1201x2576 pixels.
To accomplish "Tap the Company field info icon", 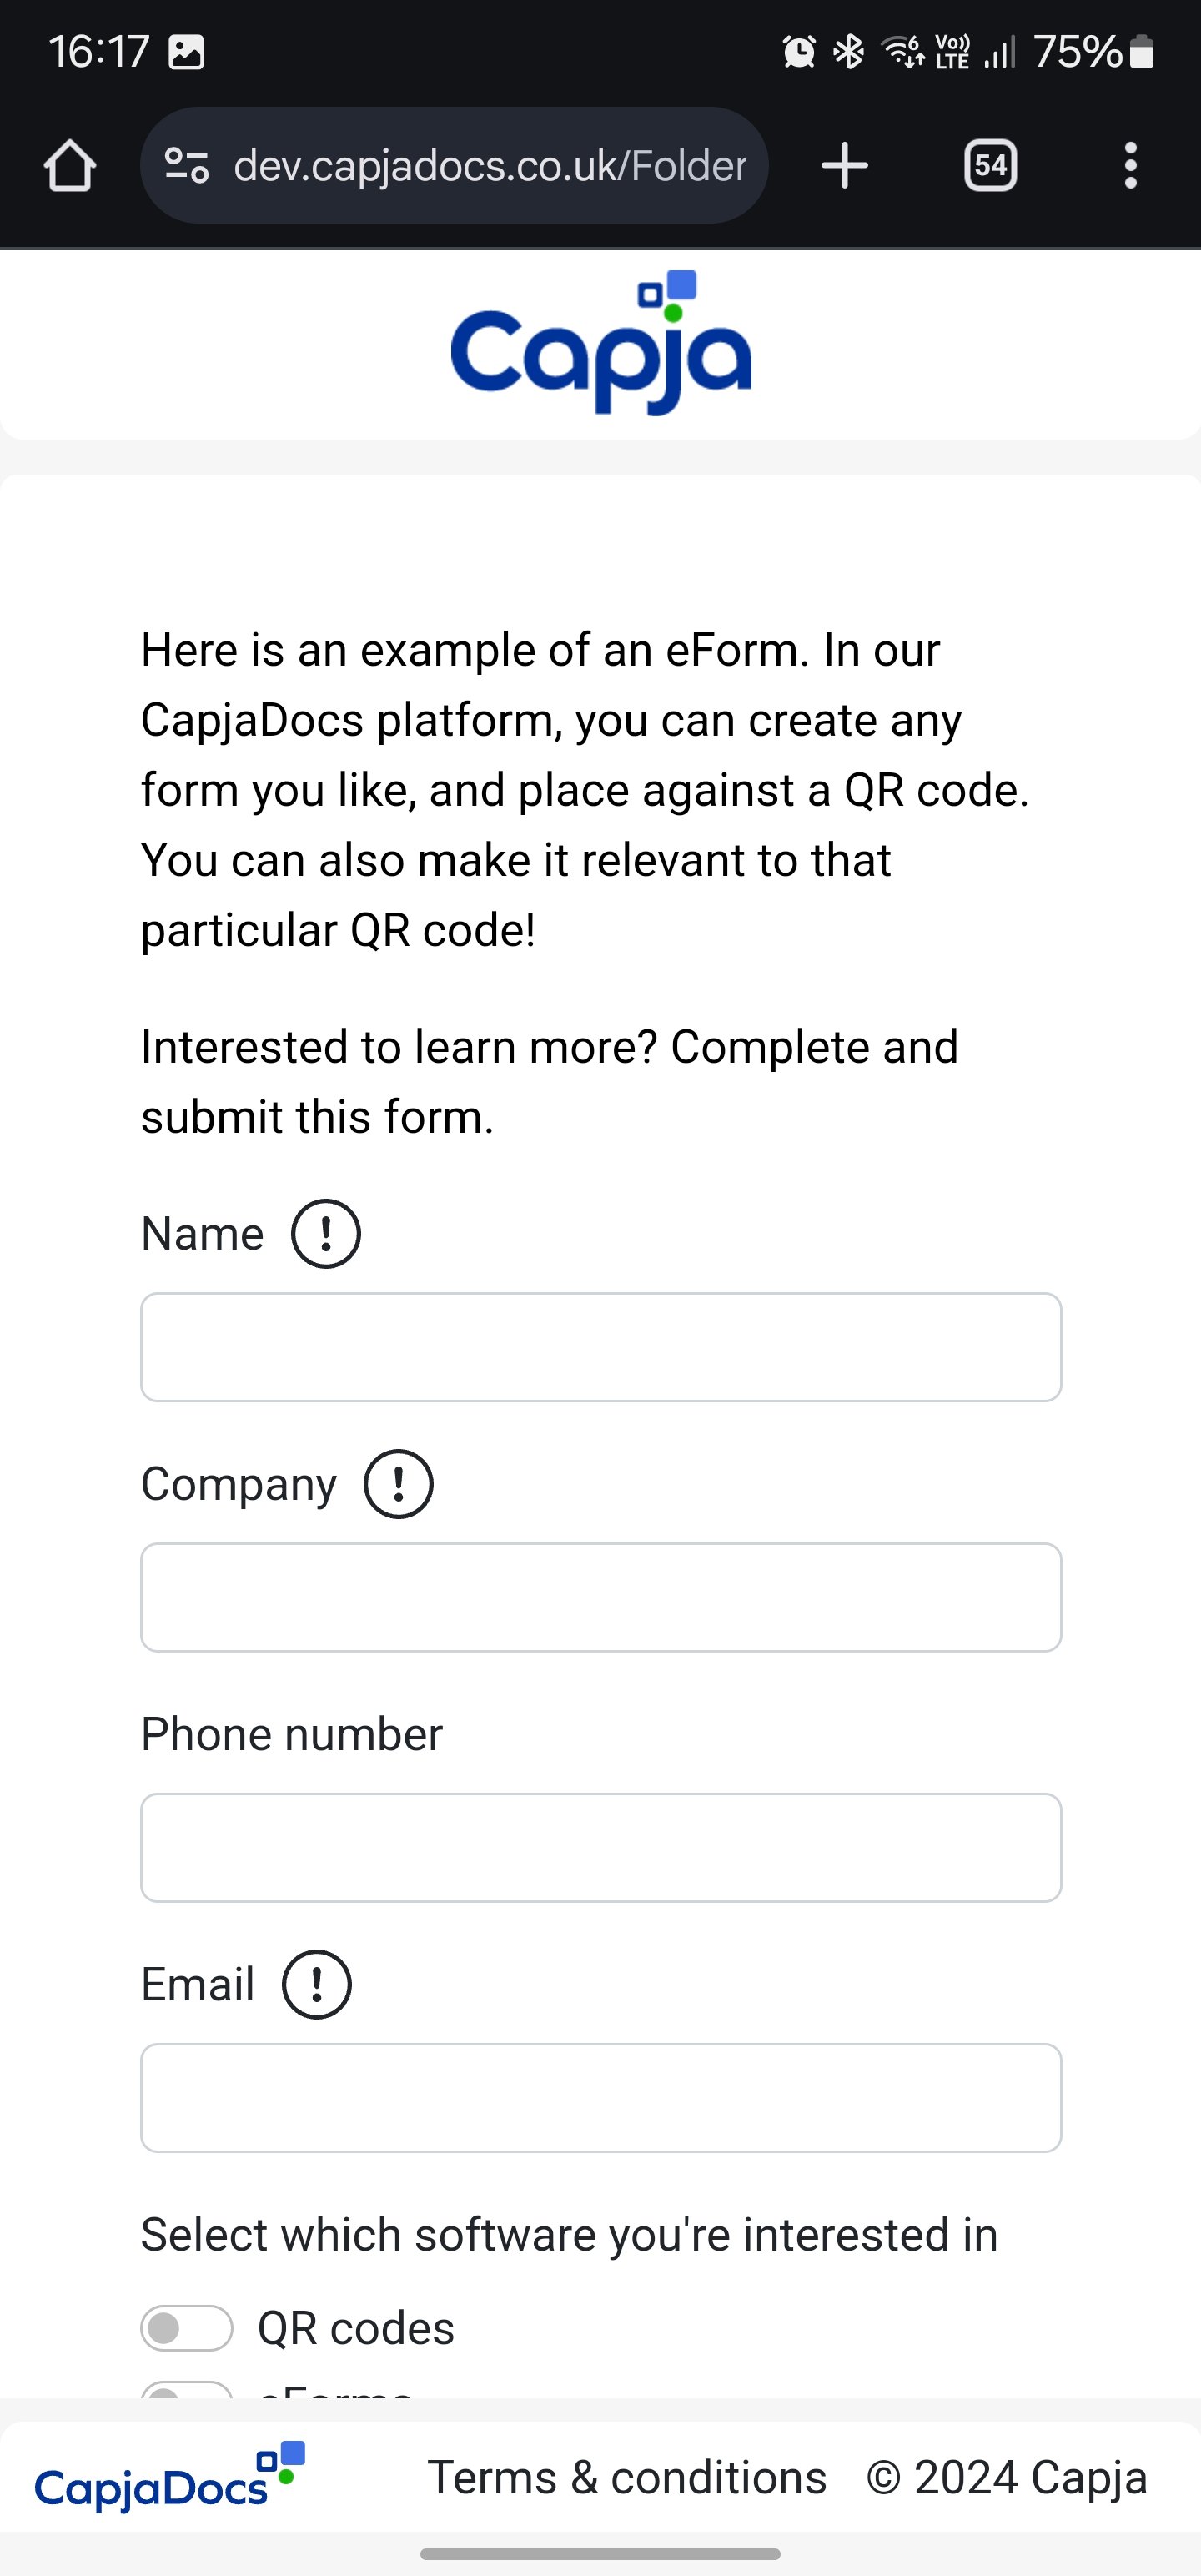I will [398, 1484].
